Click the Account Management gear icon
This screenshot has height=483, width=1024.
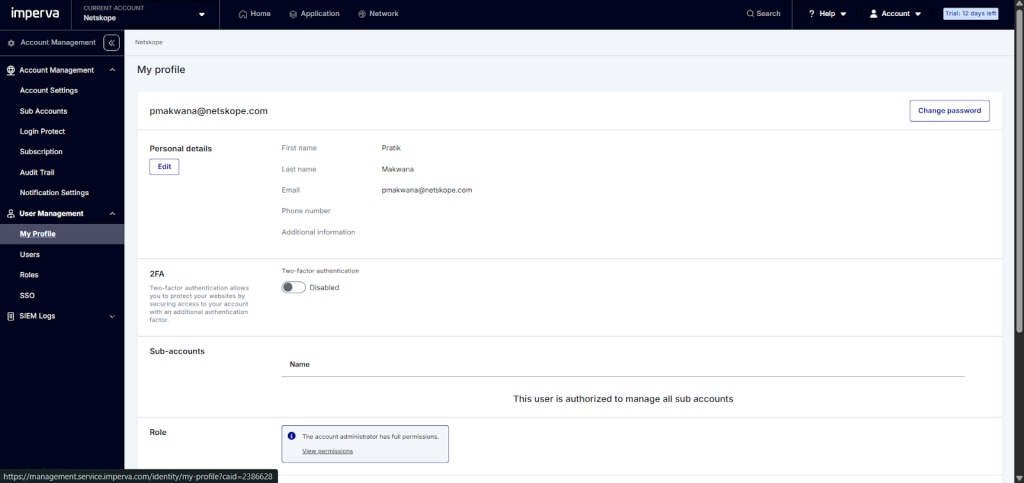click(x=11, y=43)
